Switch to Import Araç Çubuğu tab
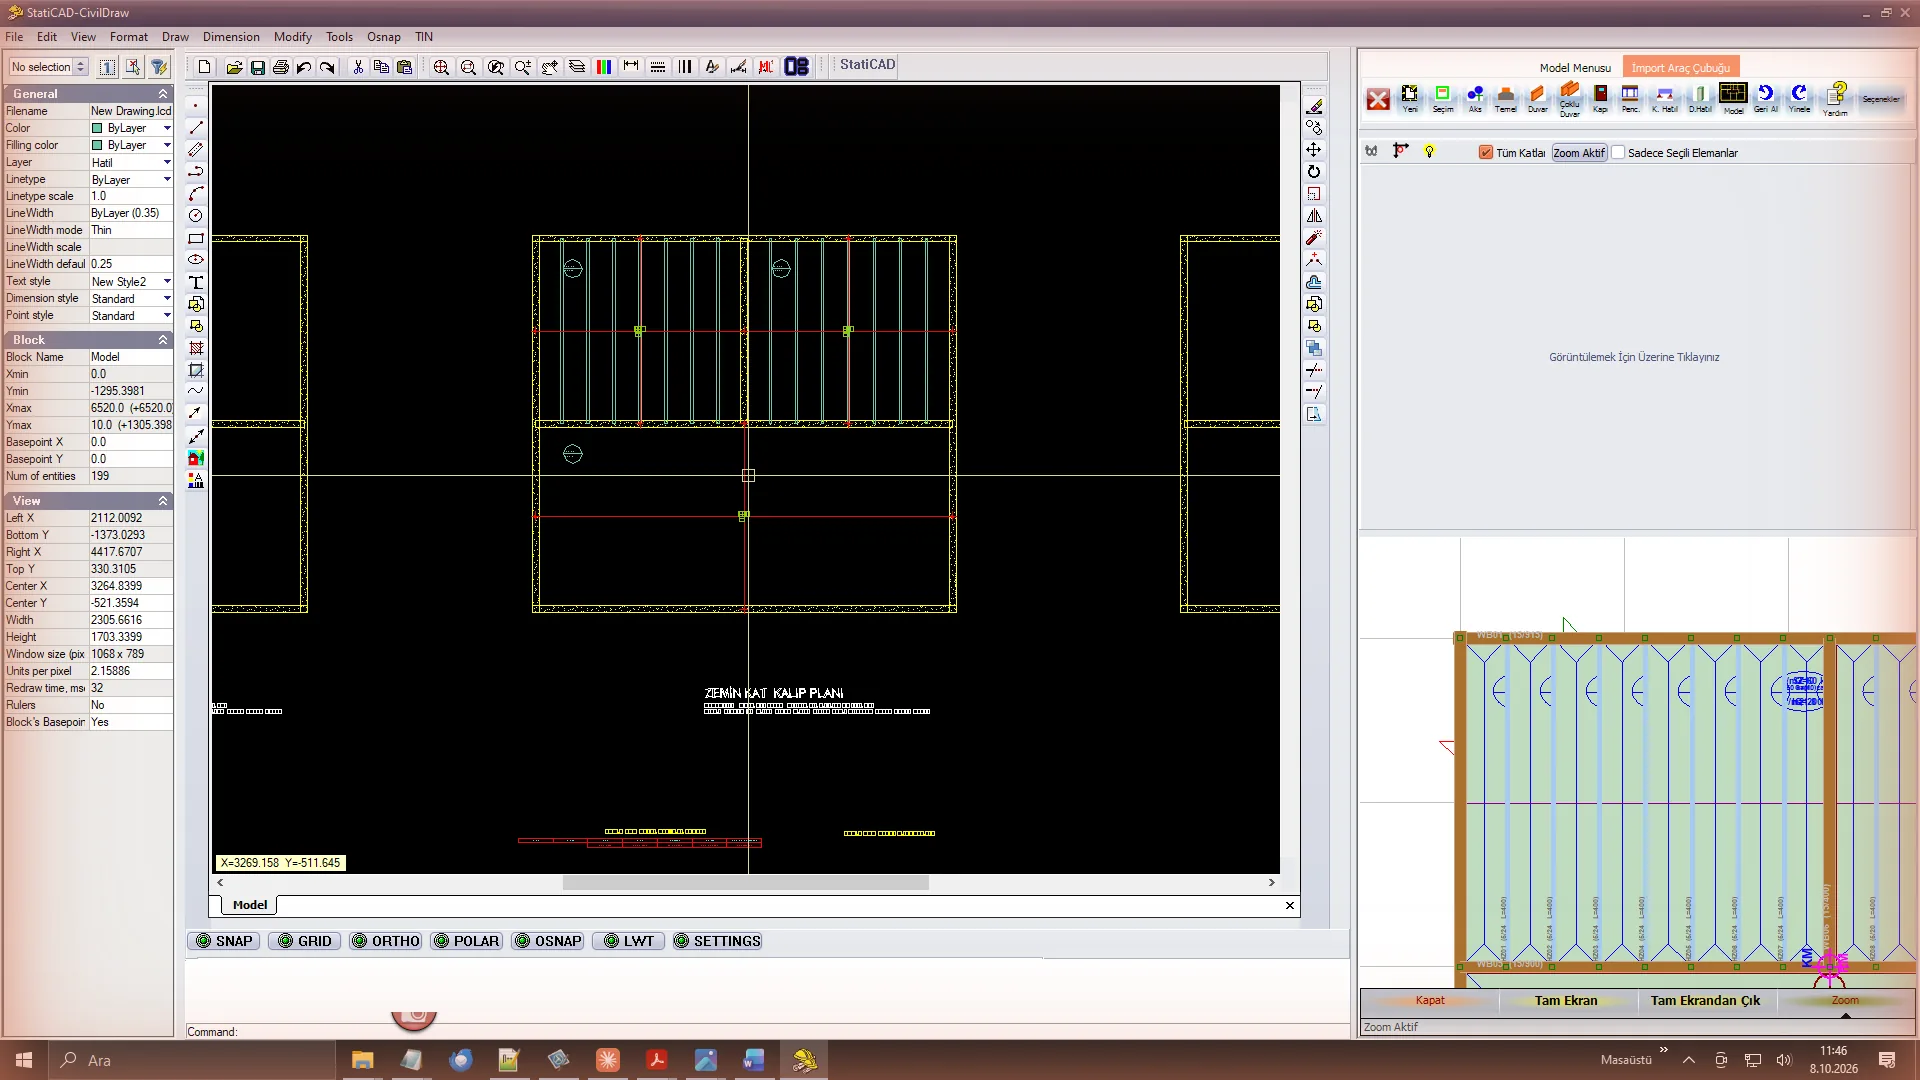 point(1680,68)
